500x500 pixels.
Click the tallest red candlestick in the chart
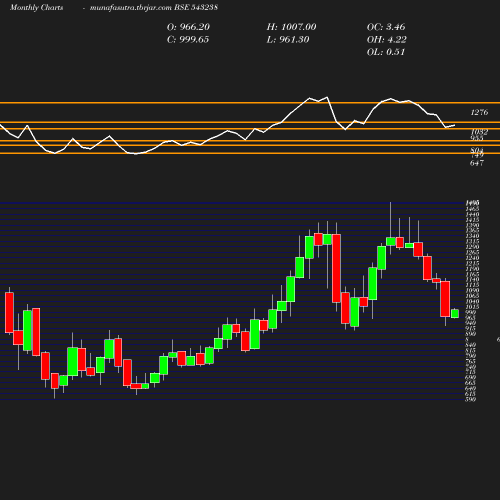click(x=336, y=268)
